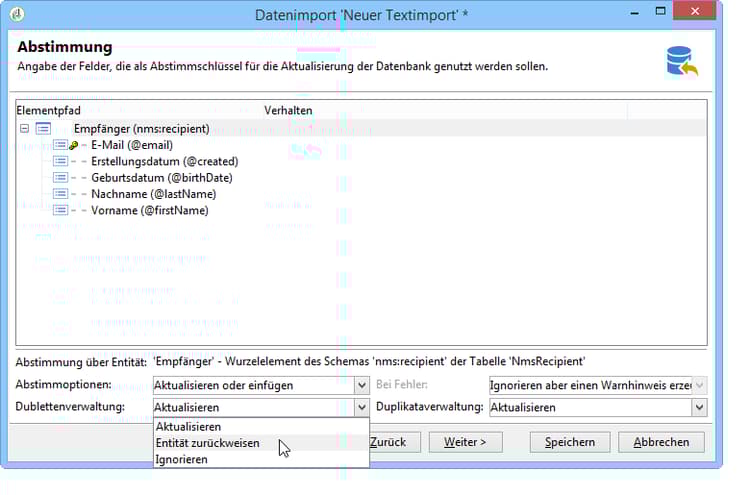This screenshot has height=495, width=750.
Task: Click the field icon beside Erstellungsdatum (@created)
Action: 60,161
